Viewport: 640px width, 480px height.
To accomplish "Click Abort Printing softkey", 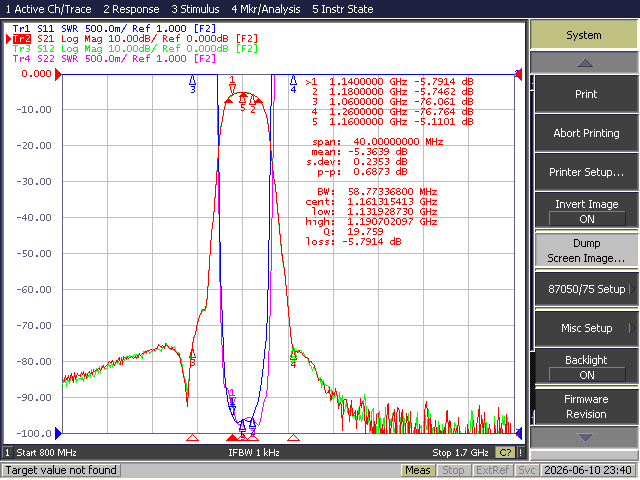I will click(x=586, y=133).
